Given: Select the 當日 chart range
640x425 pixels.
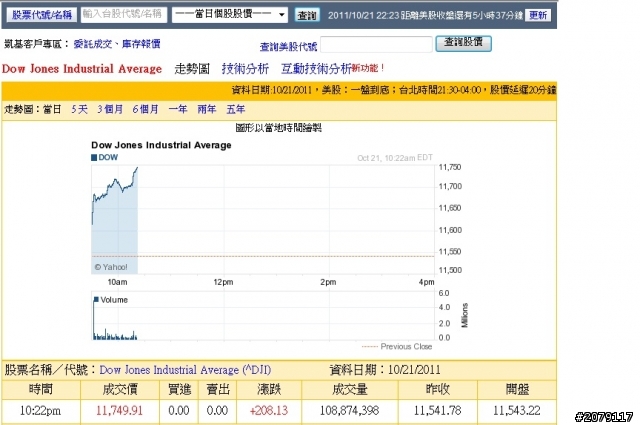Looking at the screenshot, I should coord(52,109).
